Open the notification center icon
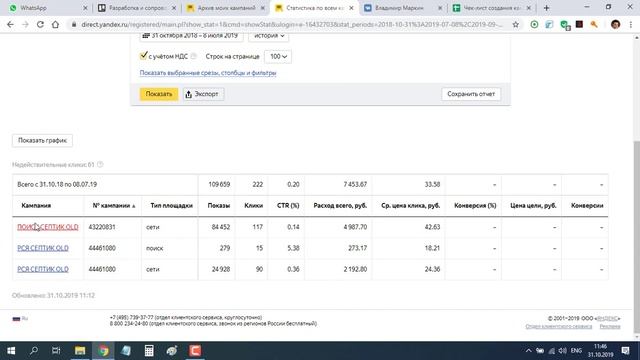640x360 pixels. [625, 351]
